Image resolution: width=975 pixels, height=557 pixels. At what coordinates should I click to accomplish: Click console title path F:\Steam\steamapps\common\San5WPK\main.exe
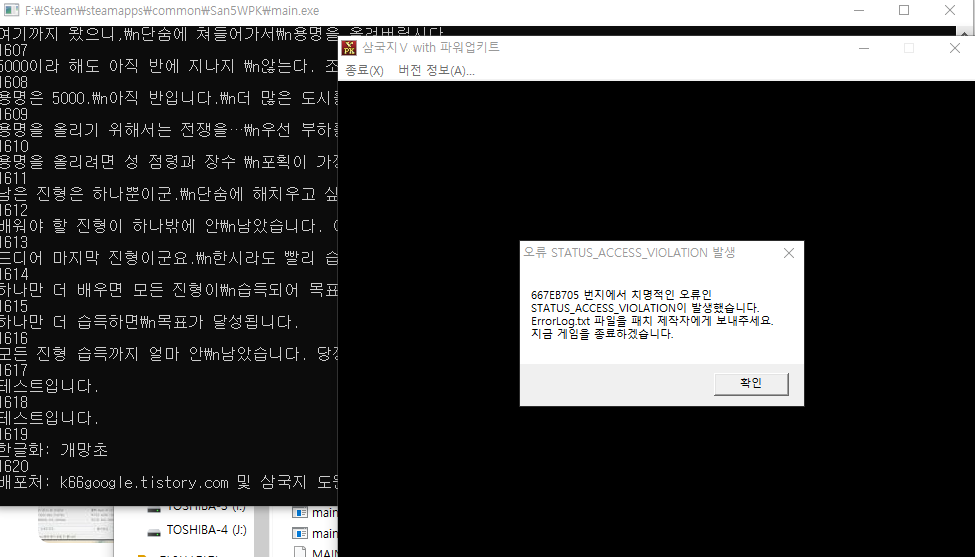click(x=172, y=11)
